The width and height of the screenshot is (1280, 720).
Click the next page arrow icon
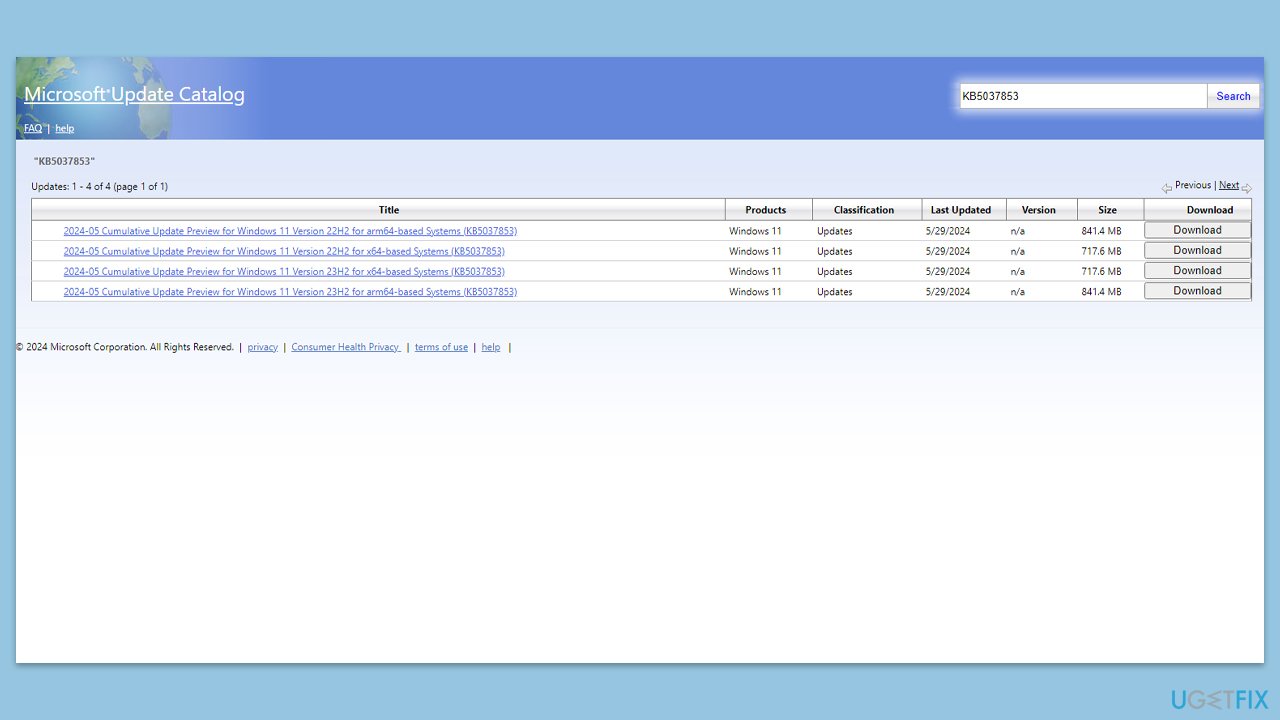pyautogui.click(x=1246, y=187)
